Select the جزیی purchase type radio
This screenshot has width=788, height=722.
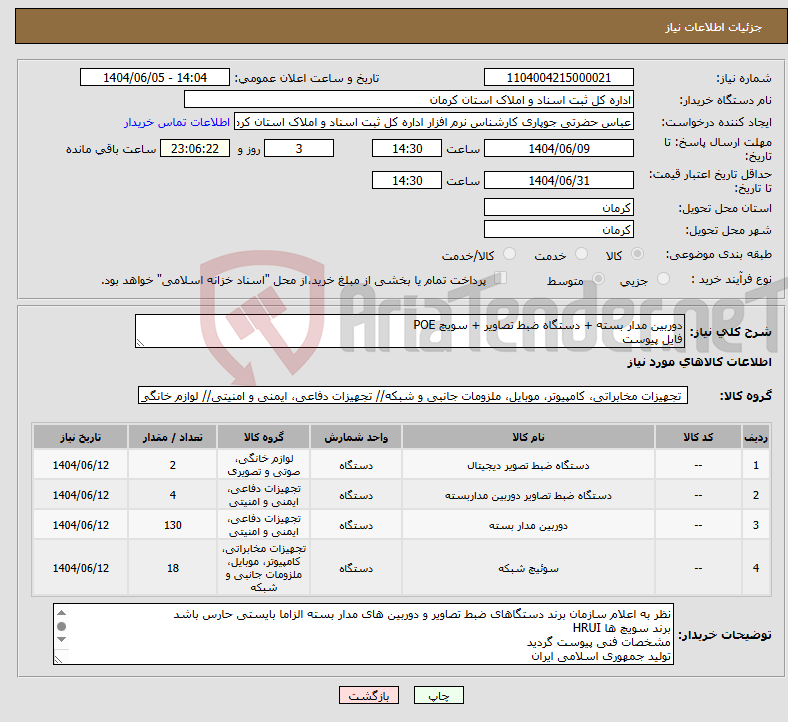(663, 278)
